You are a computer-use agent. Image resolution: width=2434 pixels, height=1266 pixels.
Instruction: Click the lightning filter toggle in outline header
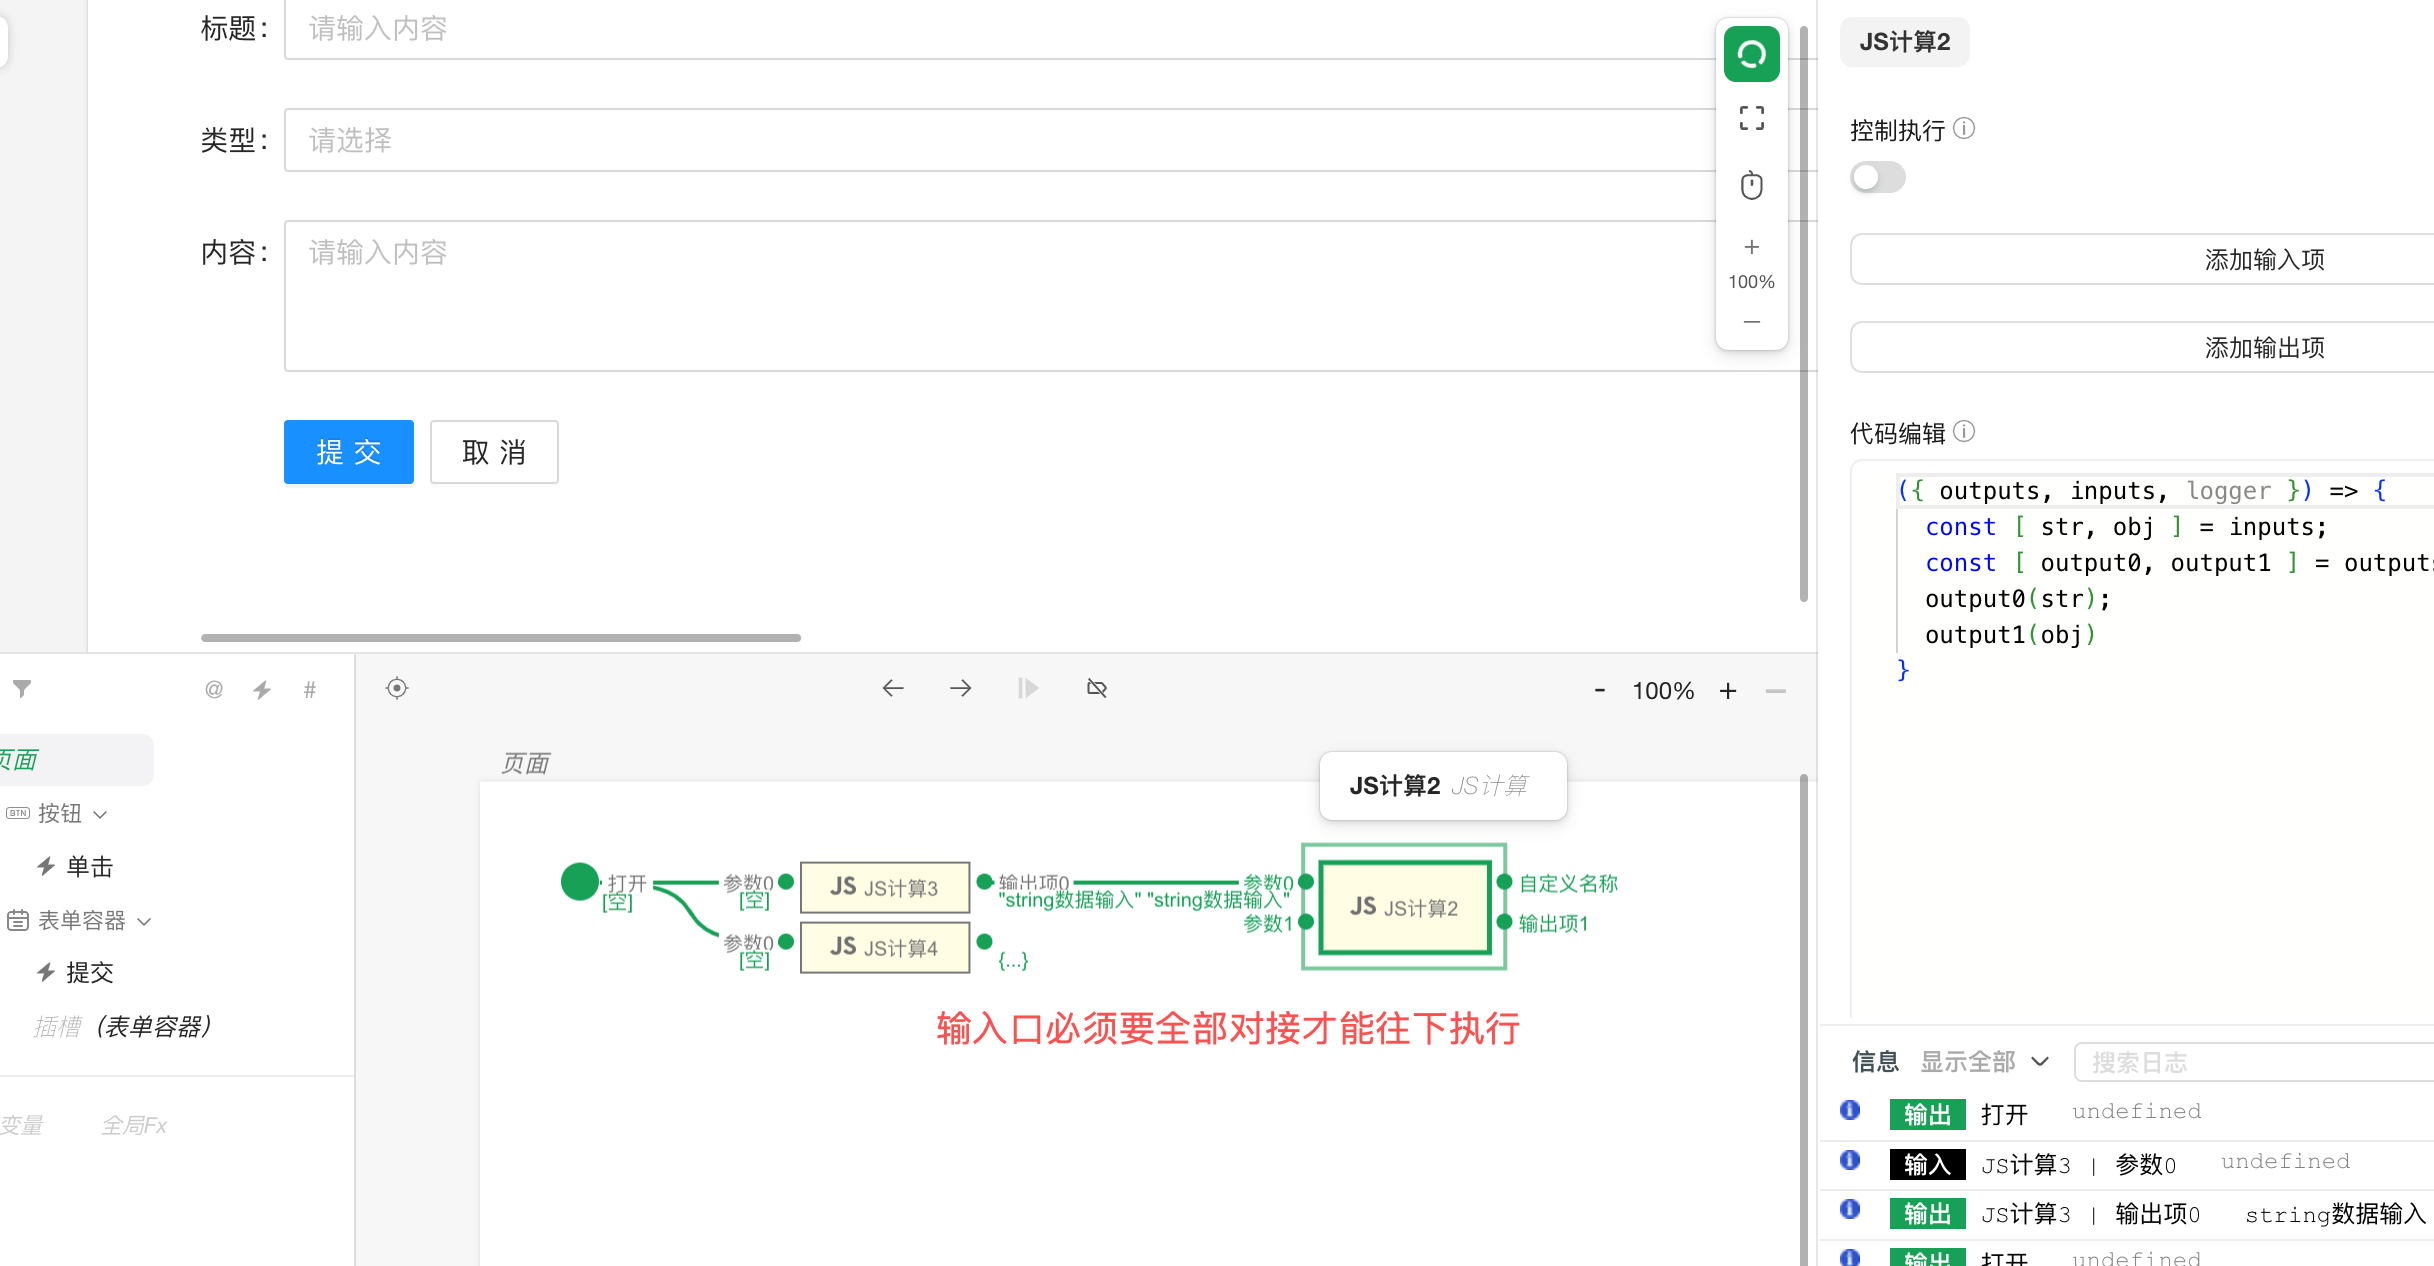(262, 689)
